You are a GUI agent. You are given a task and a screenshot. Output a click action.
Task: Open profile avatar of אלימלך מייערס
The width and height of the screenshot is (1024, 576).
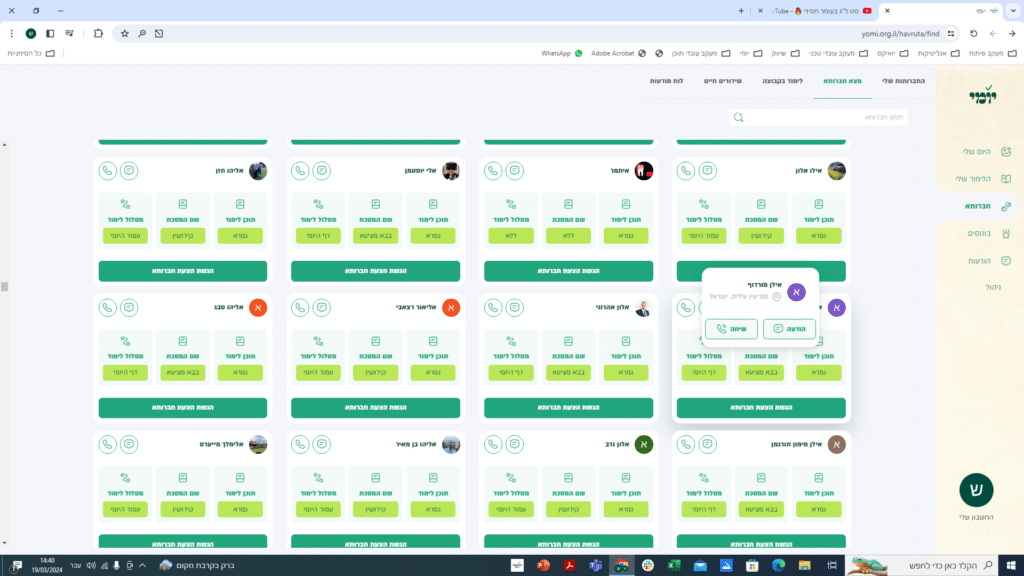click(x=258, y=444)
